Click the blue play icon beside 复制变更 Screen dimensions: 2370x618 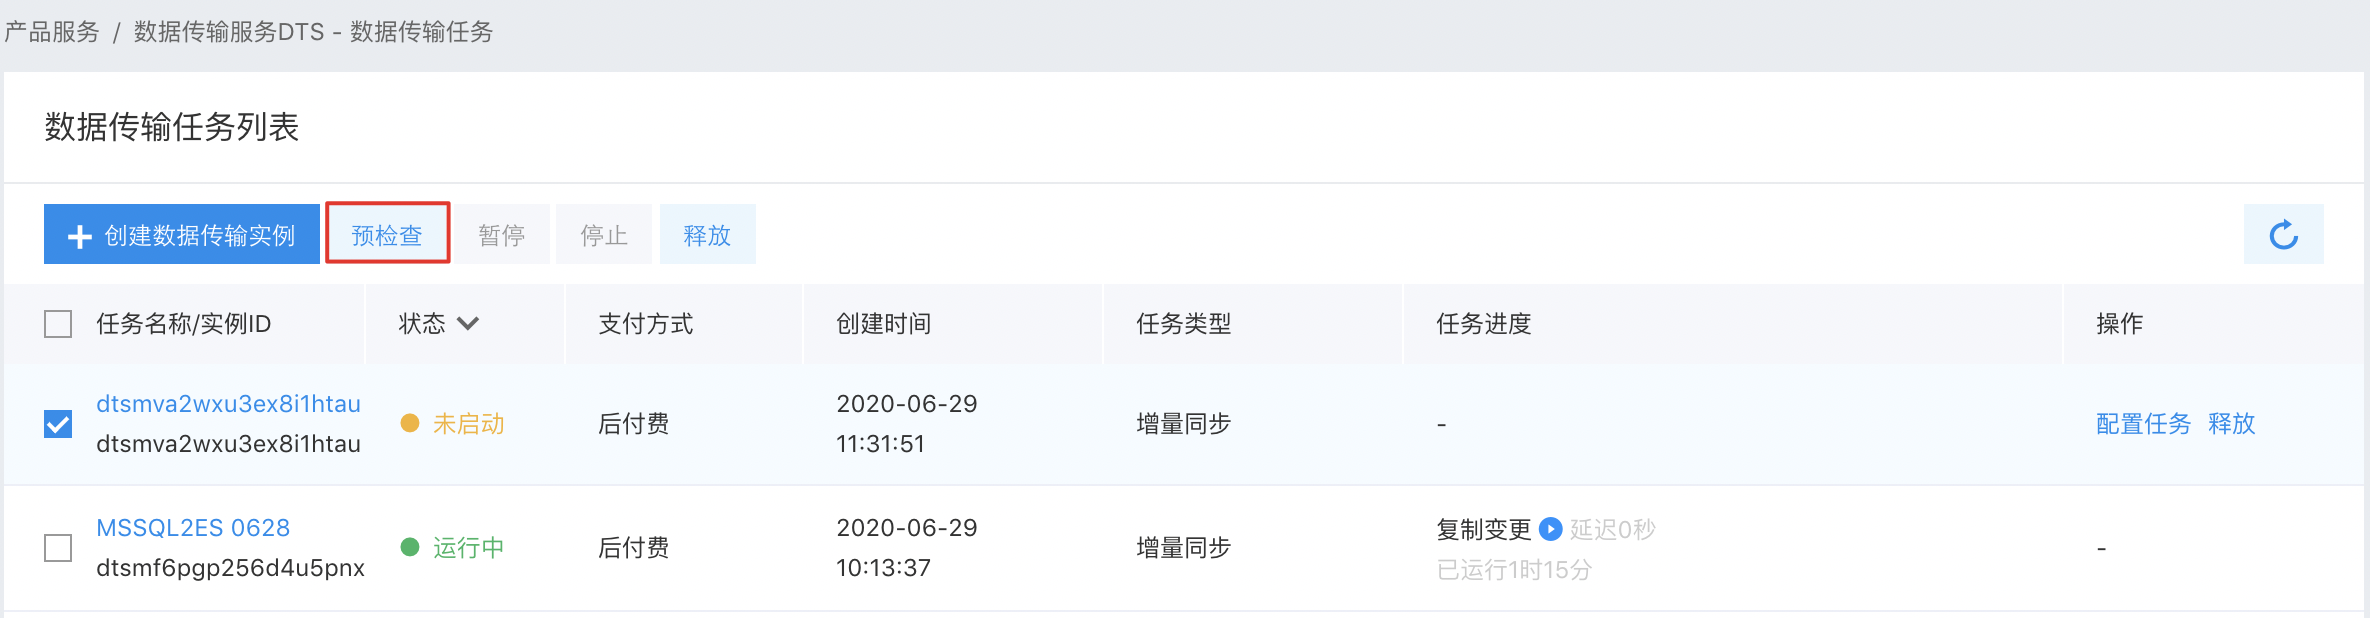(x=1550, y=529)
